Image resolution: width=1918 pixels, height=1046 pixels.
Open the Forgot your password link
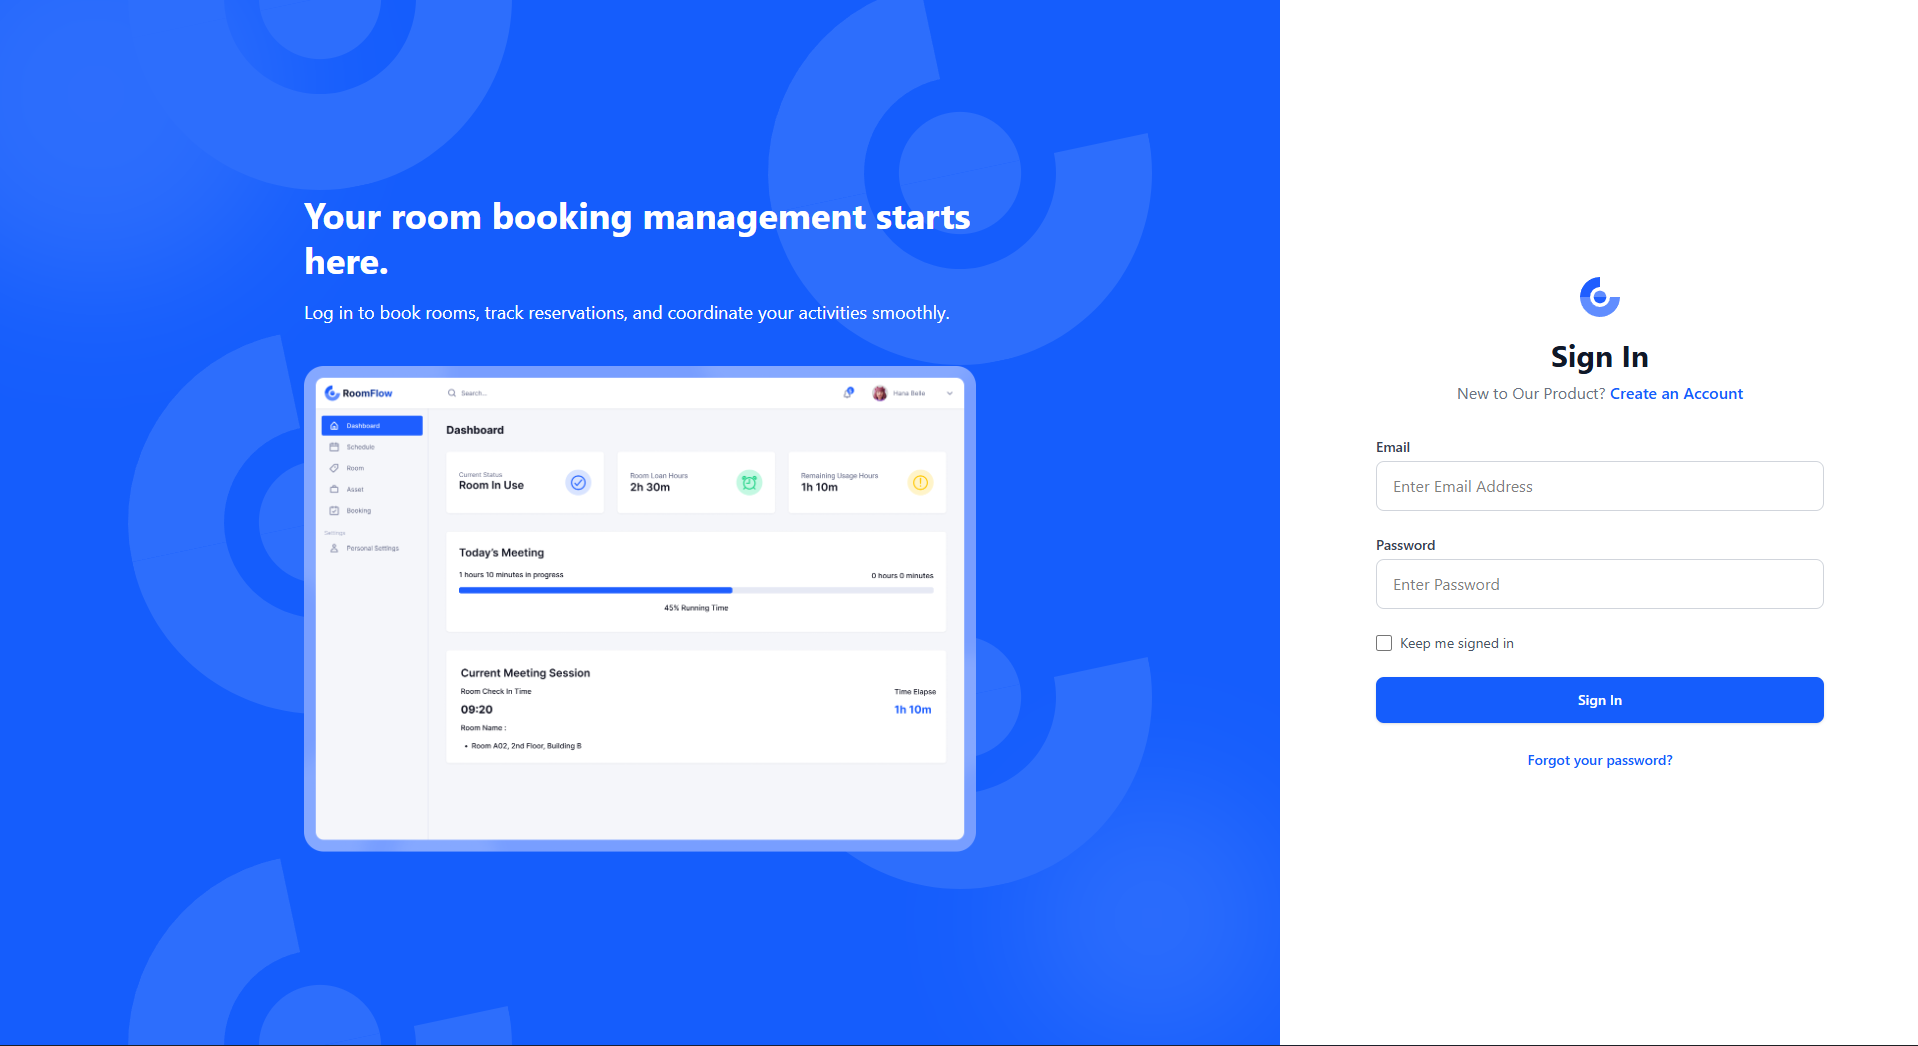pos(1599,761)
